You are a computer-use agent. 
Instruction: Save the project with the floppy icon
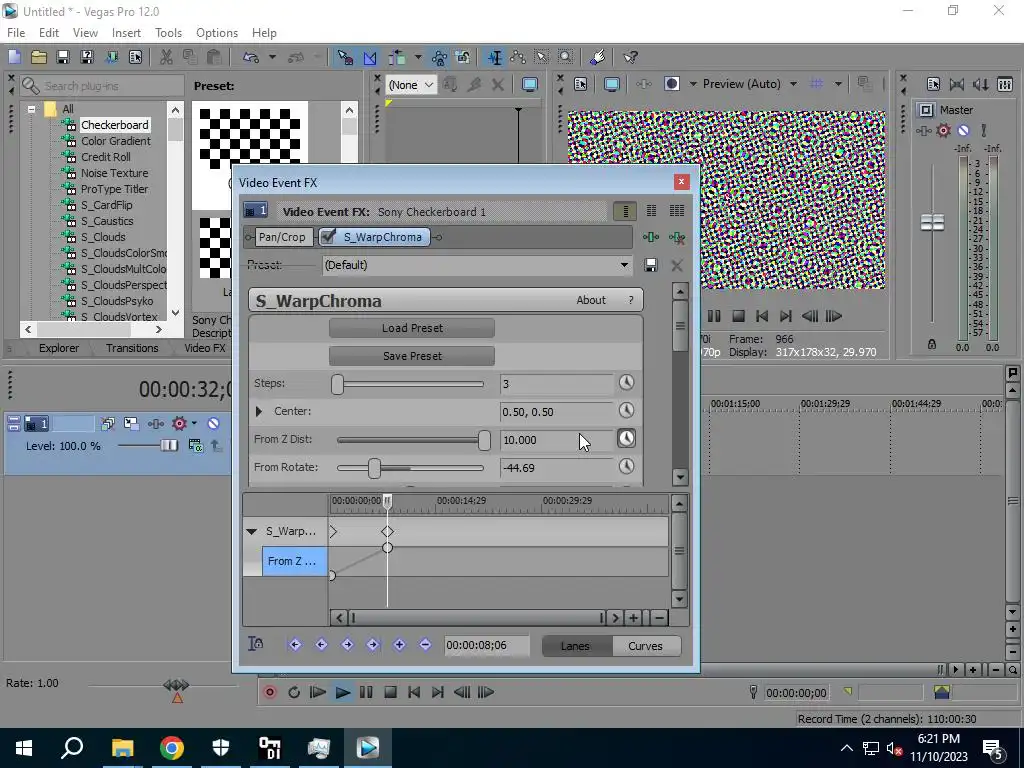tap(63, 57)
